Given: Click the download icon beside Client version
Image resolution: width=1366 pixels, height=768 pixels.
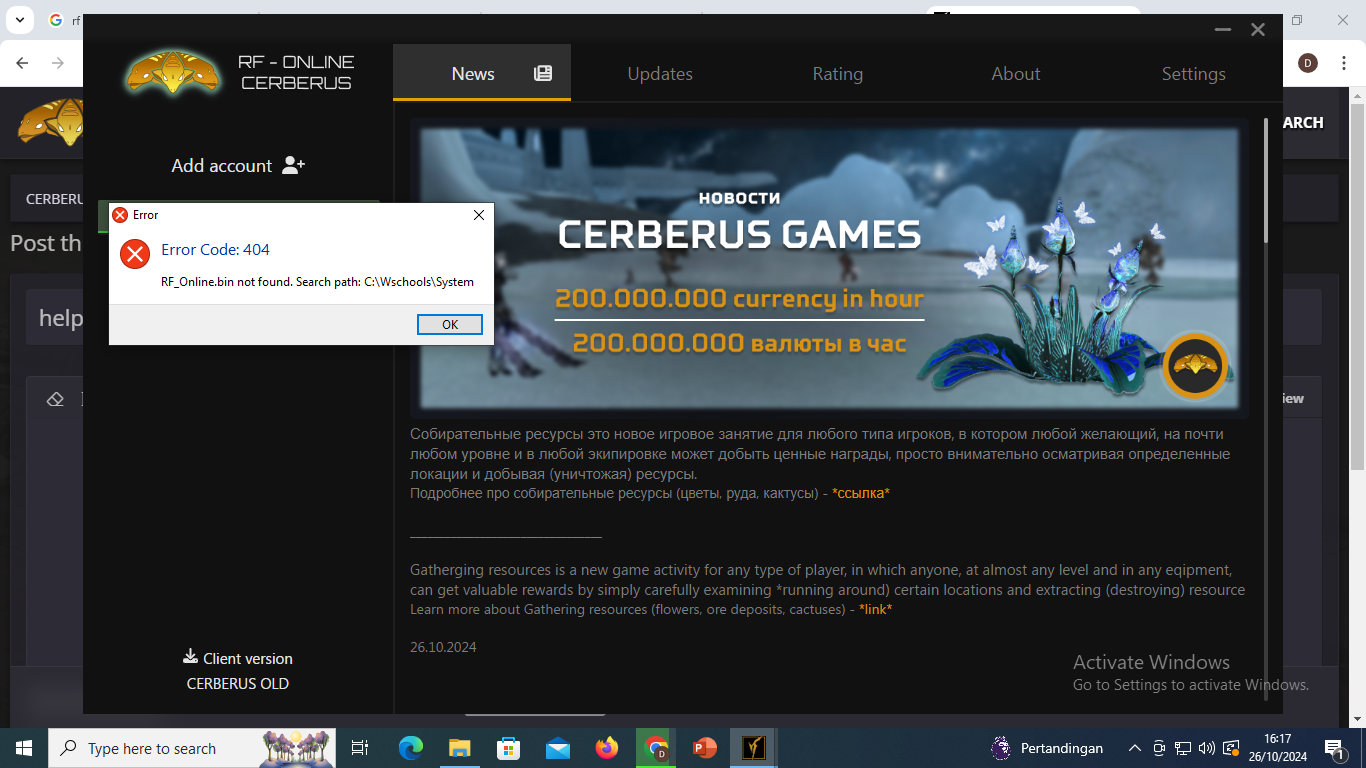Looking at the screenshot, I should point(190,657).
